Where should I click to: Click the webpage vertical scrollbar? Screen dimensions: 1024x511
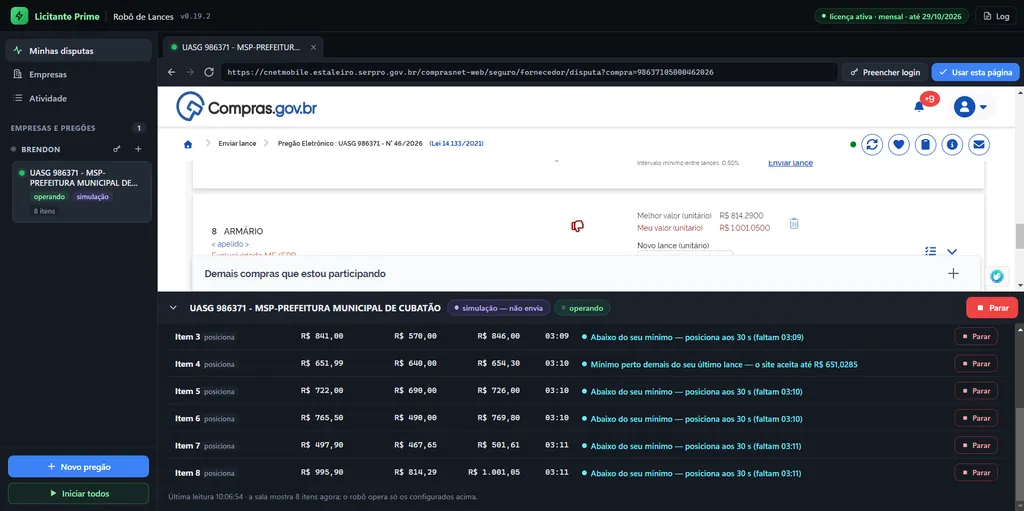[1019, 237]
